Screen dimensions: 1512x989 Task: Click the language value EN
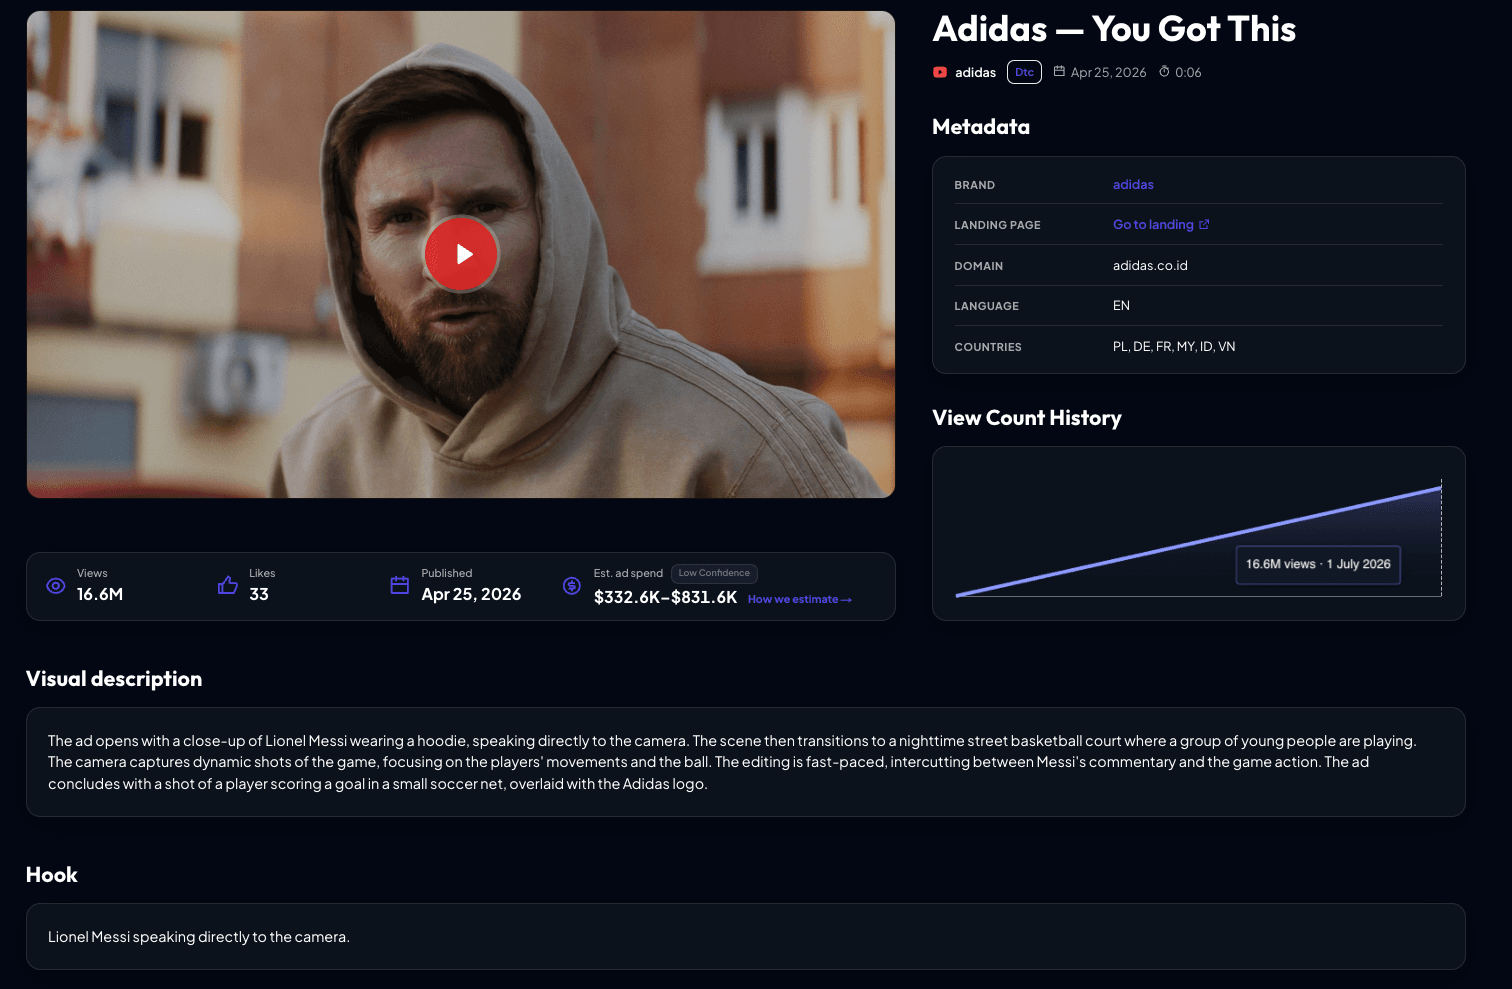point(1121,306)
